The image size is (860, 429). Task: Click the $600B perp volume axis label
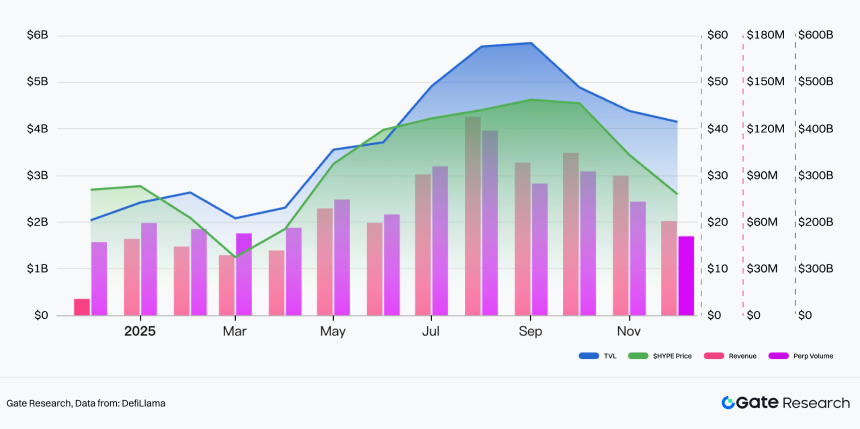pos(816,35)
